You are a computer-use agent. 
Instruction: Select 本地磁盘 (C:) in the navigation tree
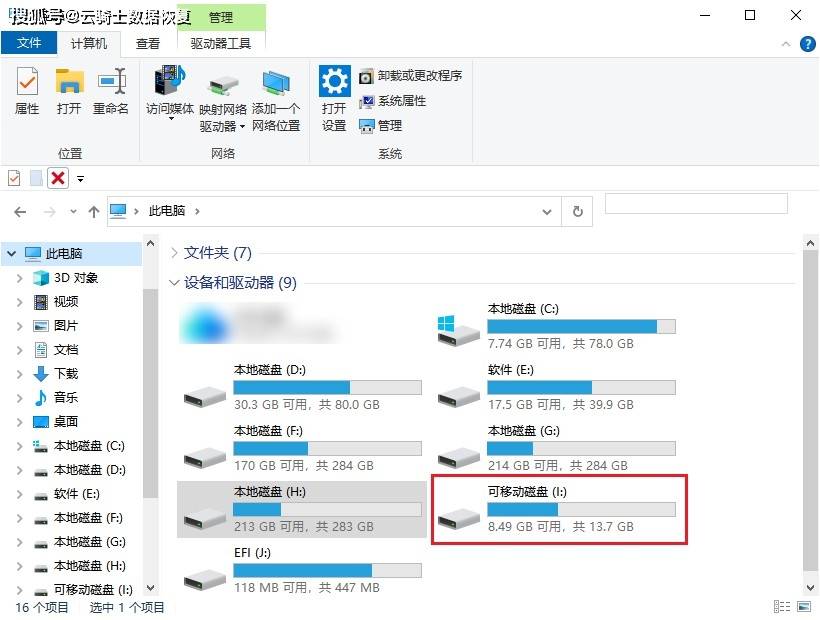click(89, 446)
